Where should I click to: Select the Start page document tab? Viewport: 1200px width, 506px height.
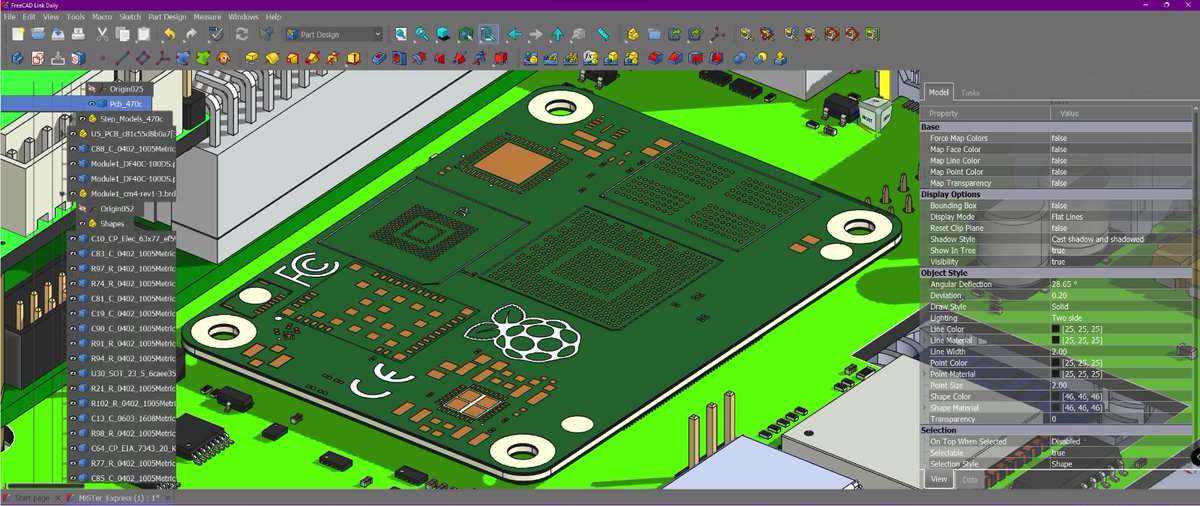[x=33, y=497]
